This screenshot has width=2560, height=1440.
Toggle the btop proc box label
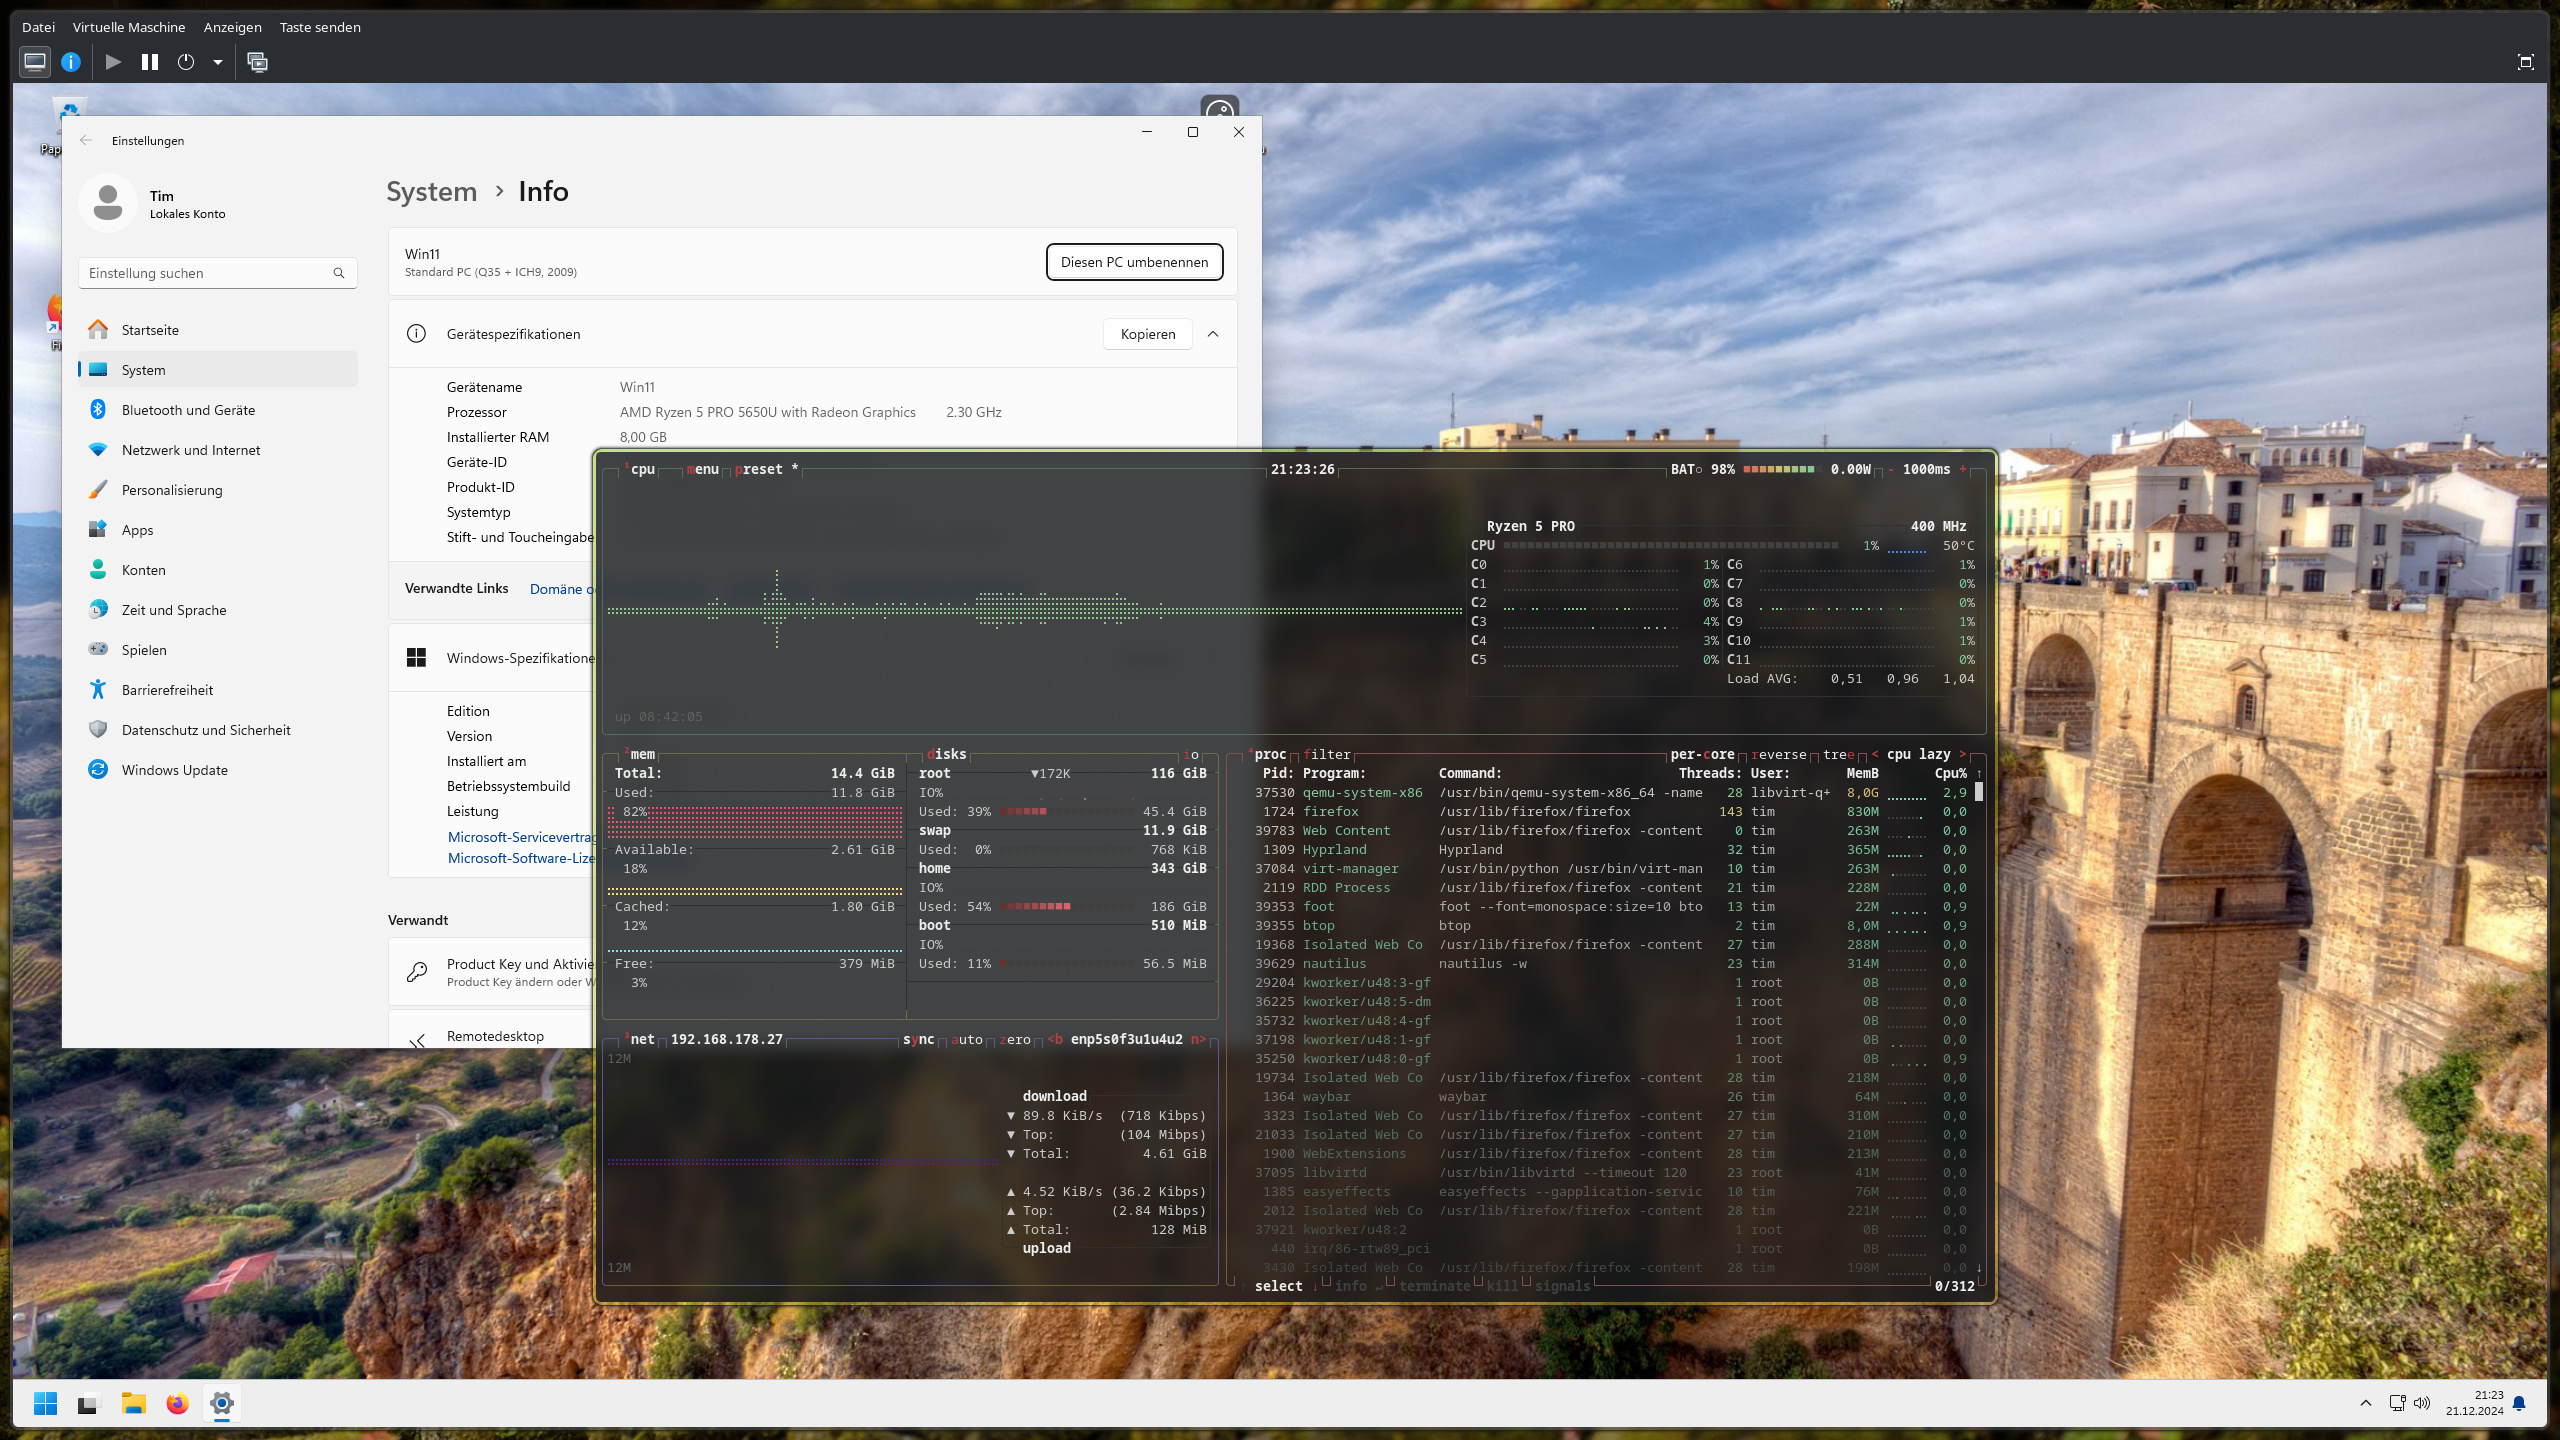(x=1268, y=754)
